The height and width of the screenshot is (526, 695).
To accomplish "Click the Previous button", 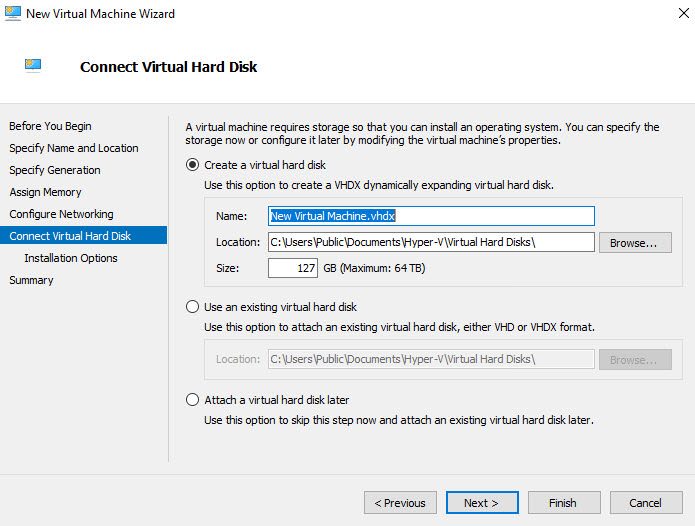I will point(400,503).
